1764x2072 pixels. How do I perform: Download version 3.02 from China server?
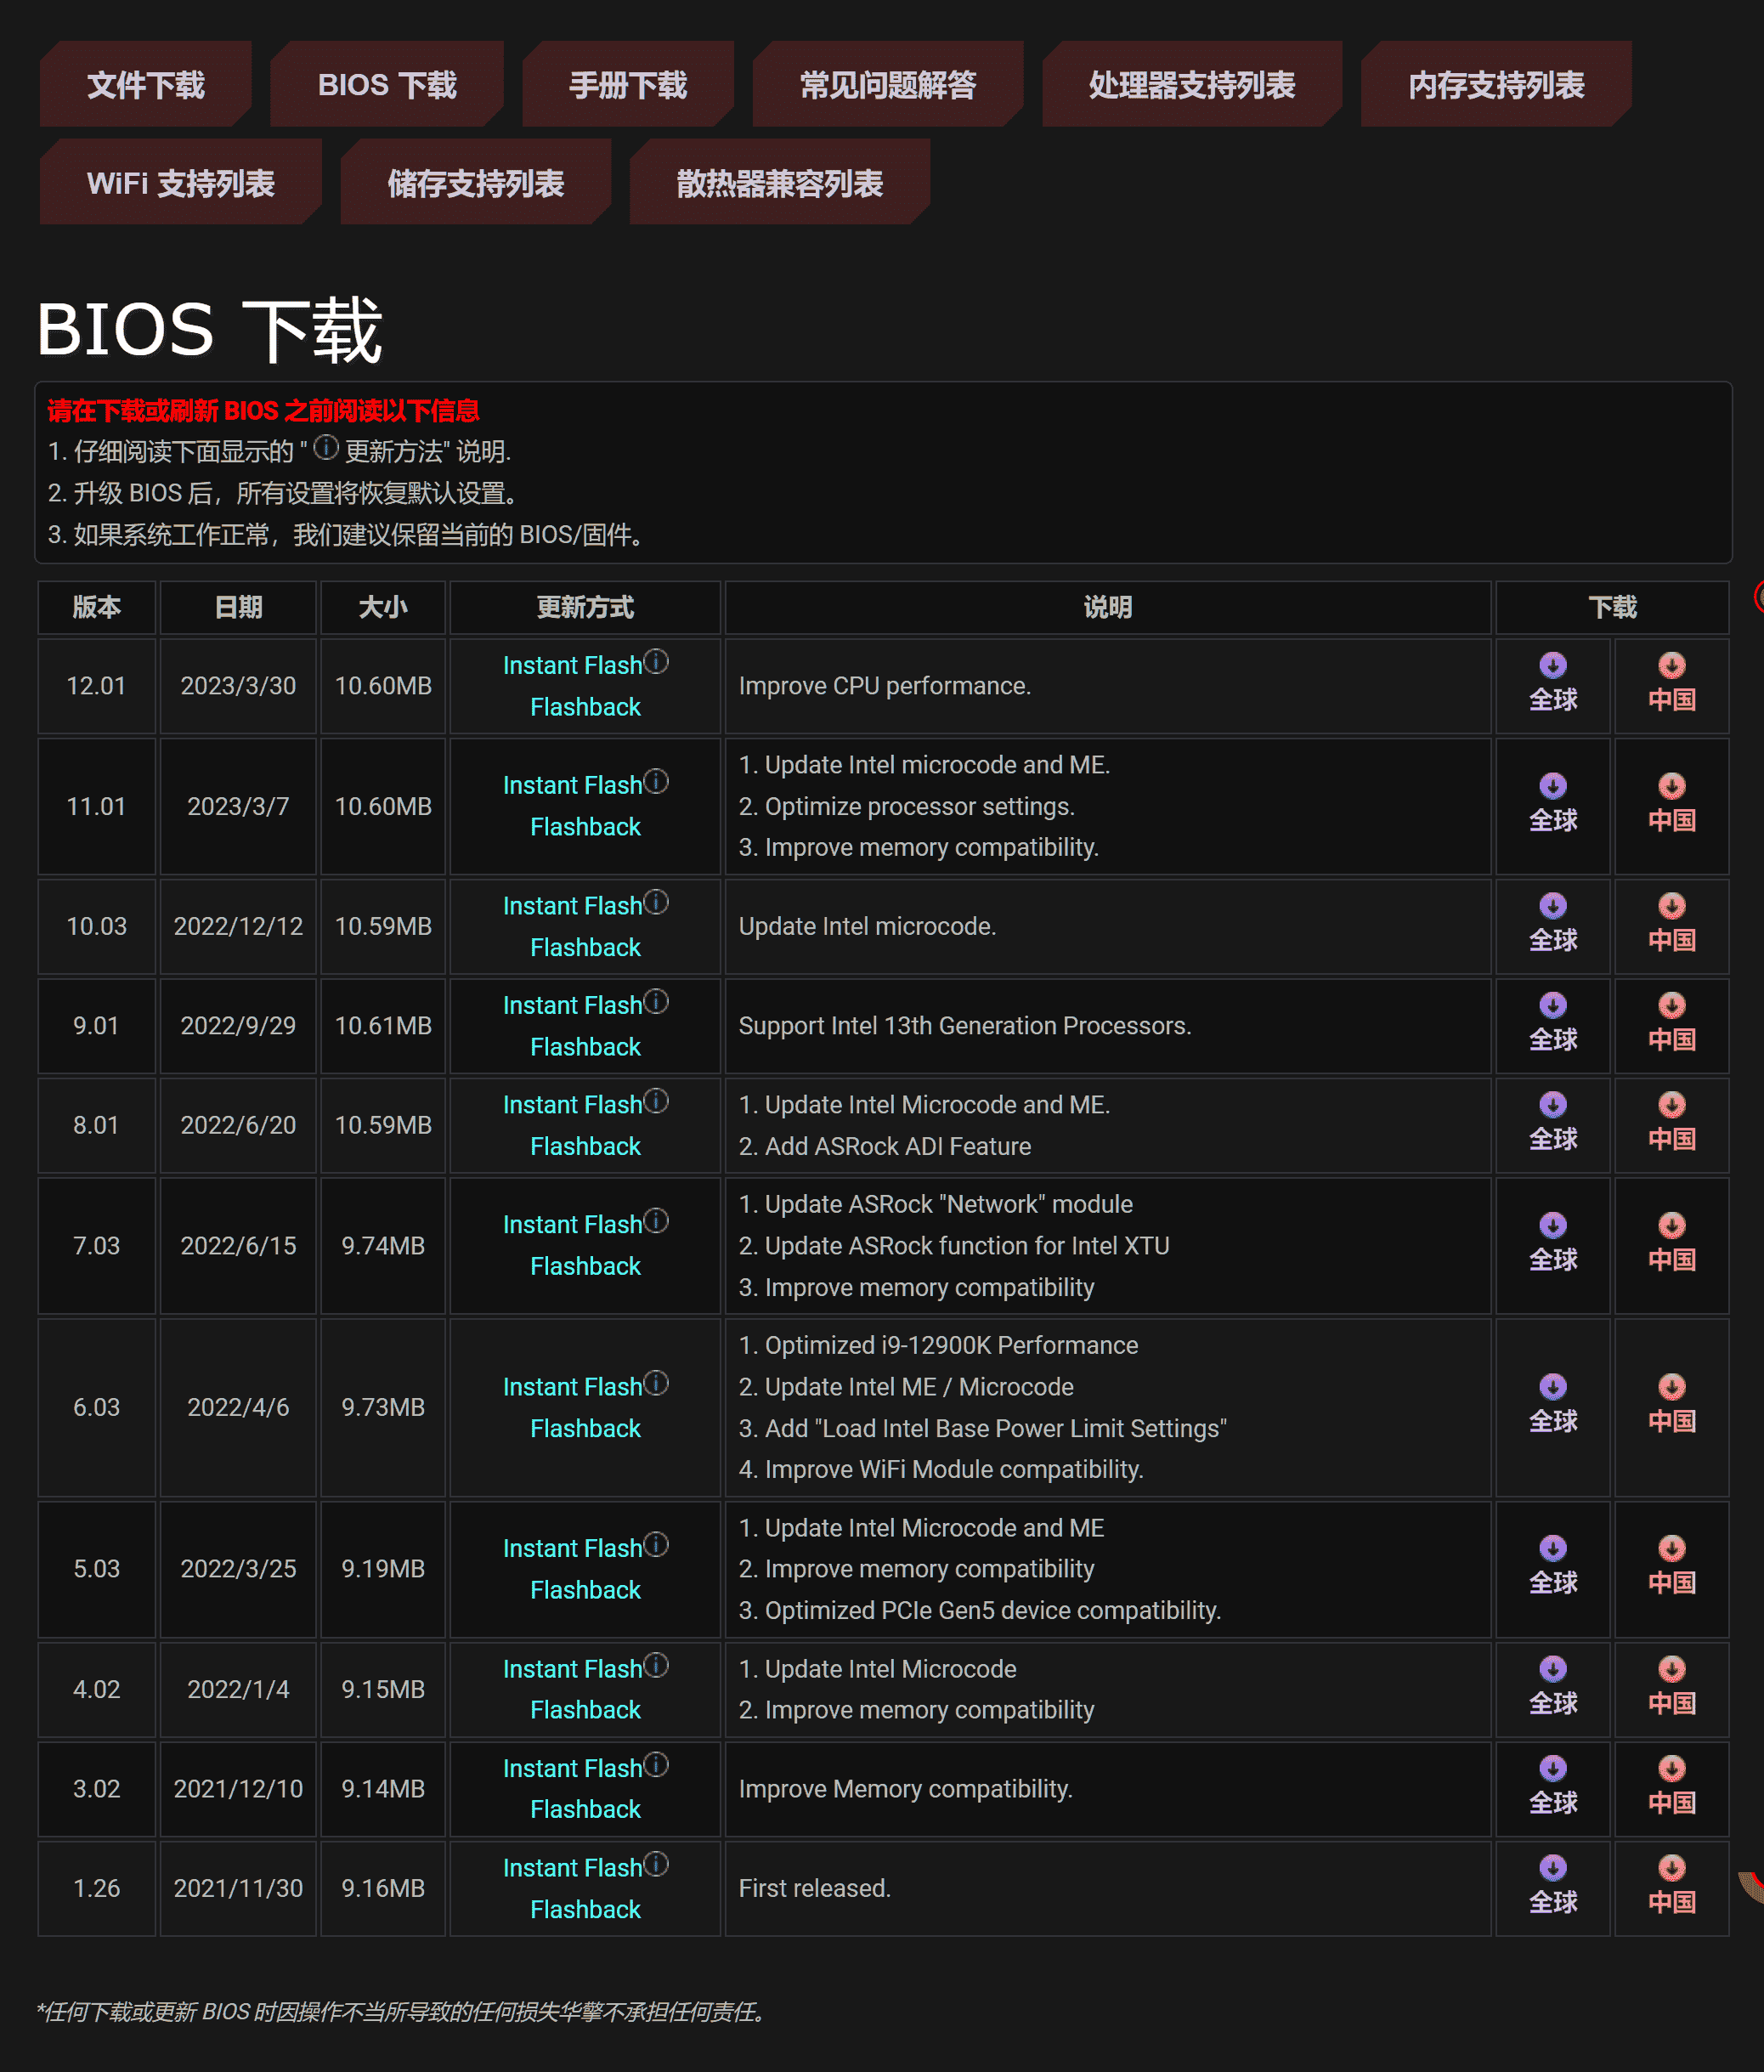click(1671, 1769)
